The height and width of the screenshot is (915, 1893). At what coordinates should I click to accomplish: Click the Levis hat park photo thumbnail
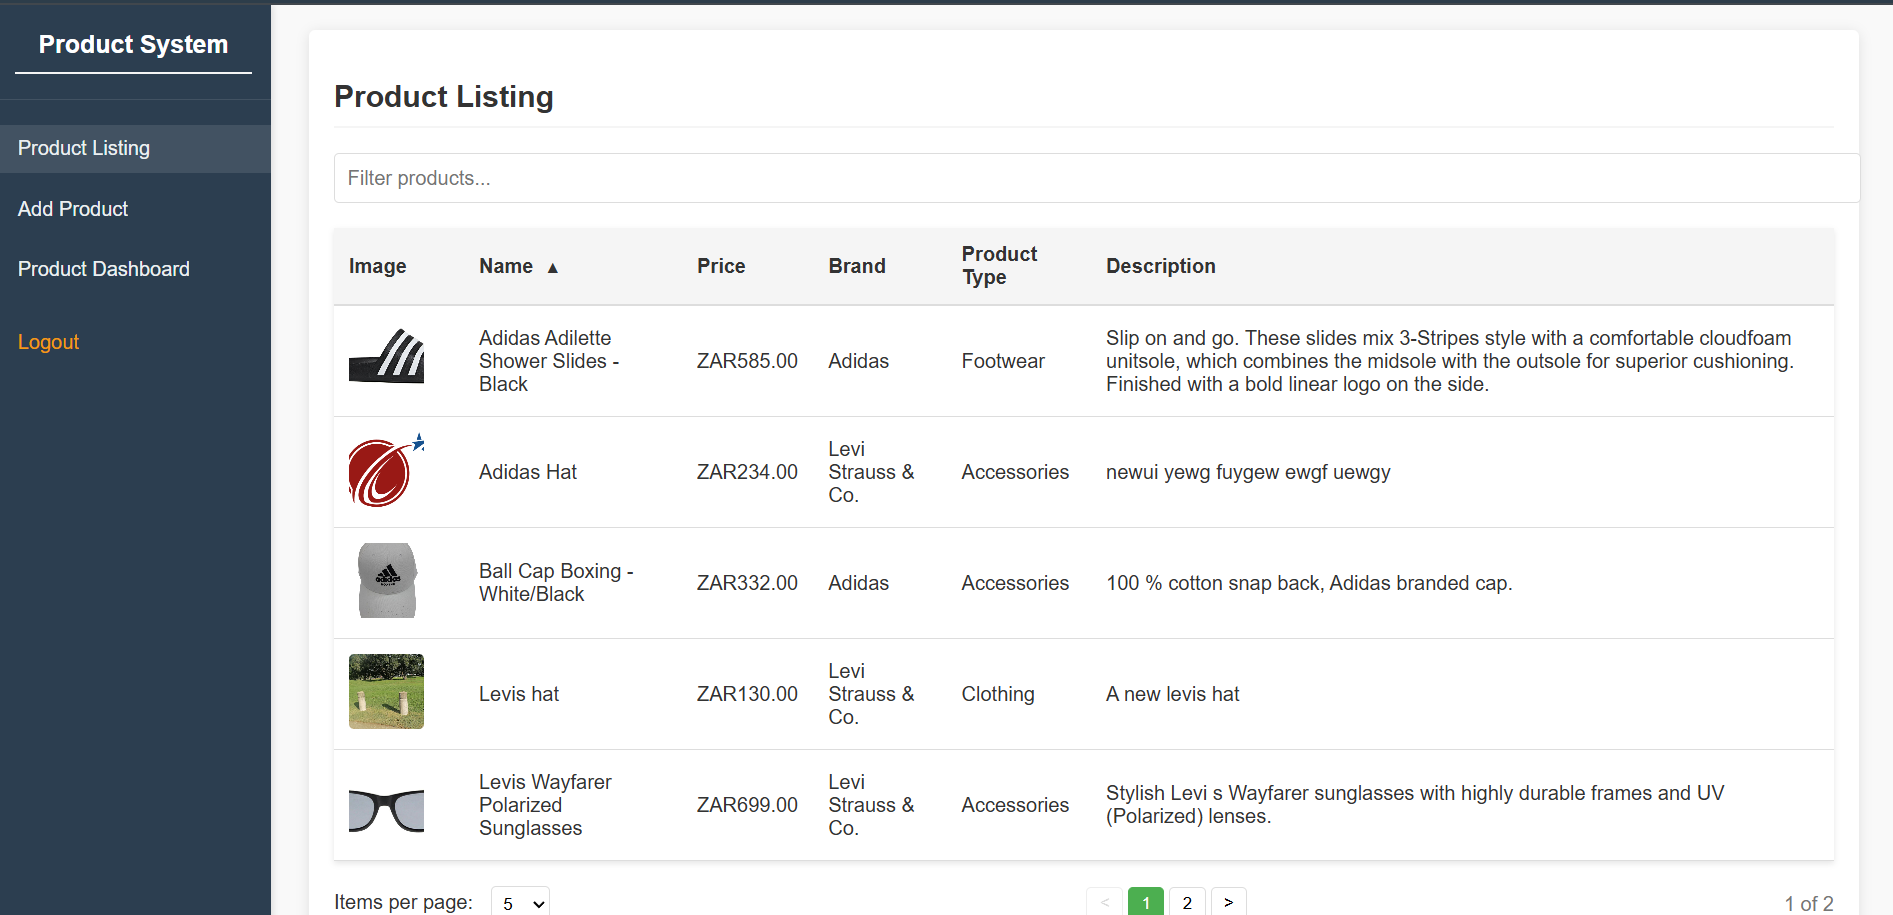(x=386, y=691)
